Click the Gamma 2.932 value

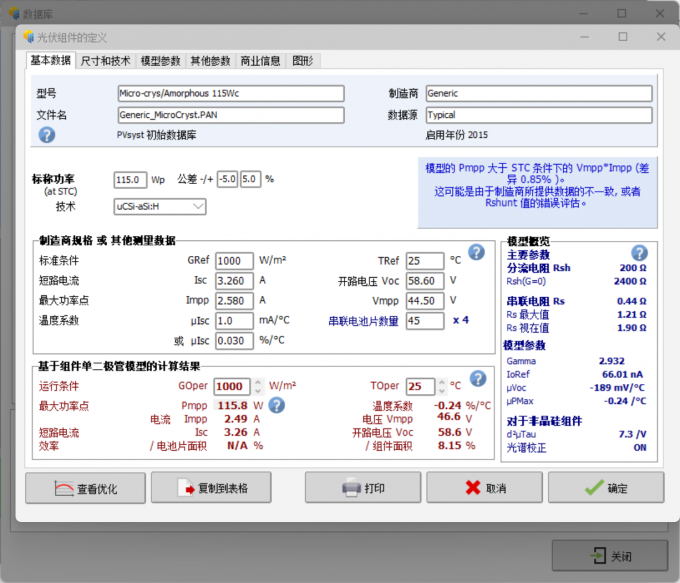(611, 361)
